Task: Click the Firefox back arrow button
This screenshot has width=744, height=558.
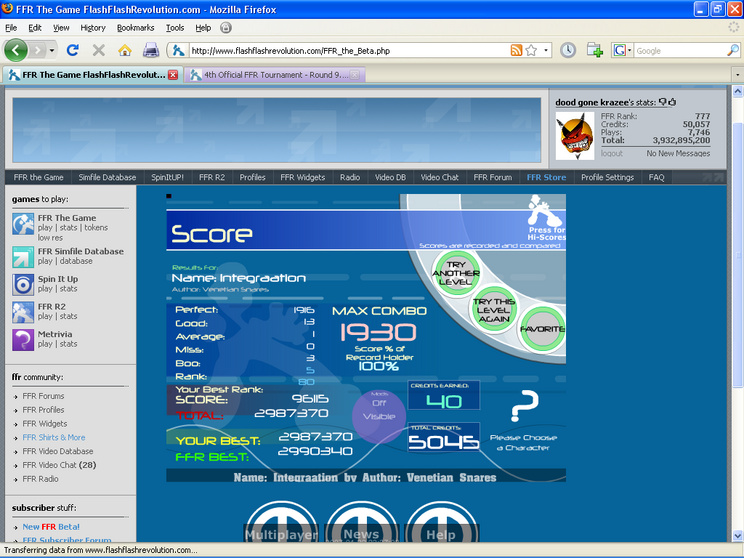Action: coord(16,50)
